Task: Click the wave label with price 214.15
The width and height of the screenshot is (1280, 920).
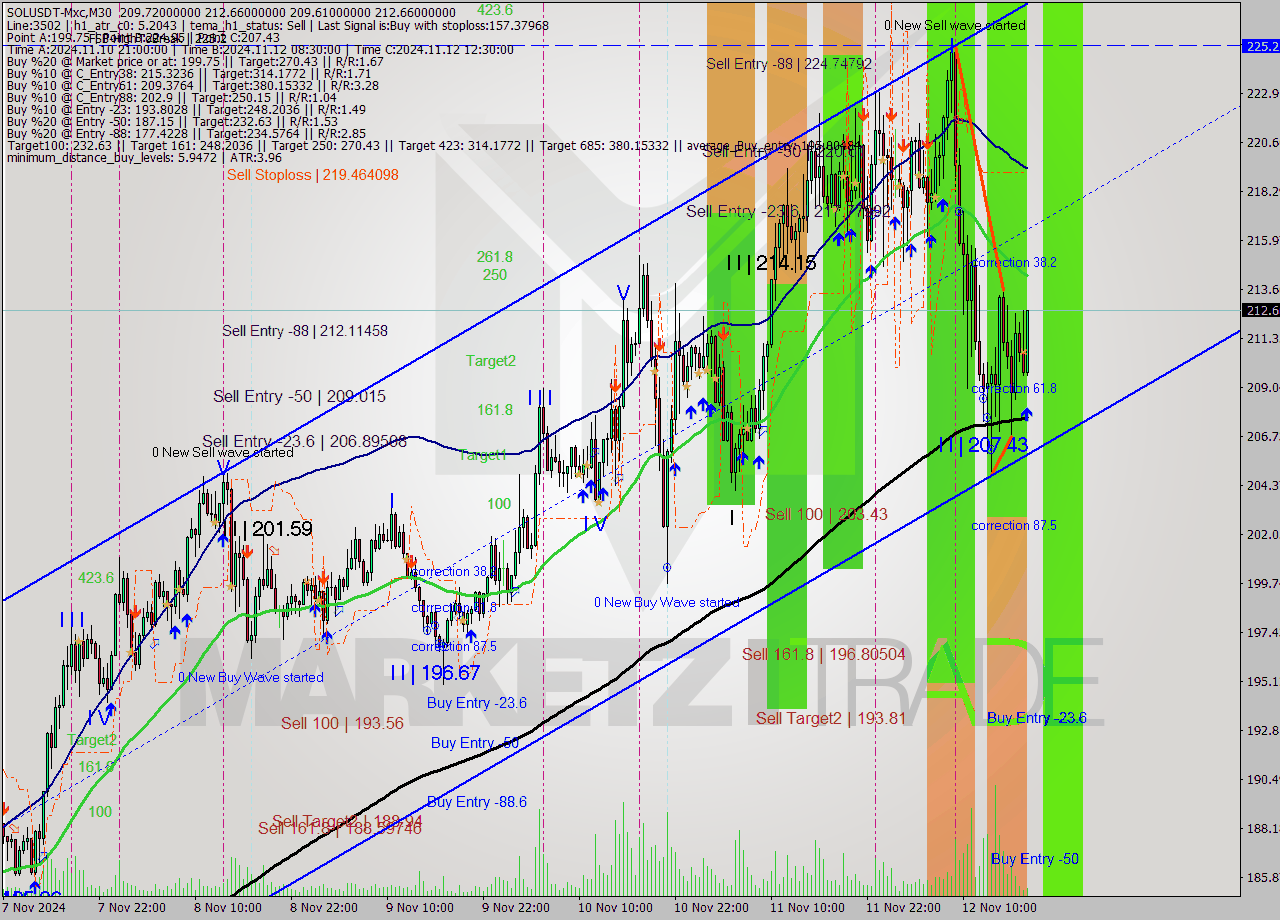Action: (771, 264)
